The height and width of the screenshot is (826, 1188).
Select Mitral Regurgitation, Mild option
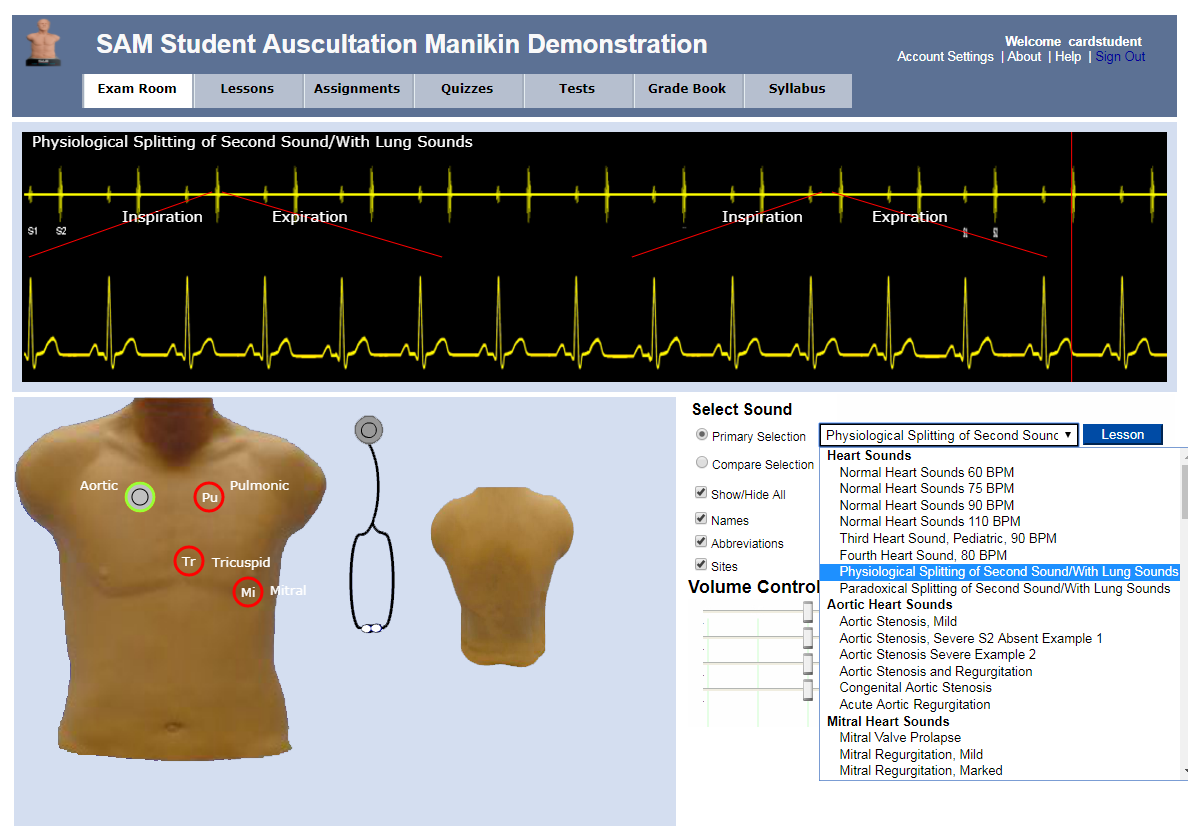911,754
